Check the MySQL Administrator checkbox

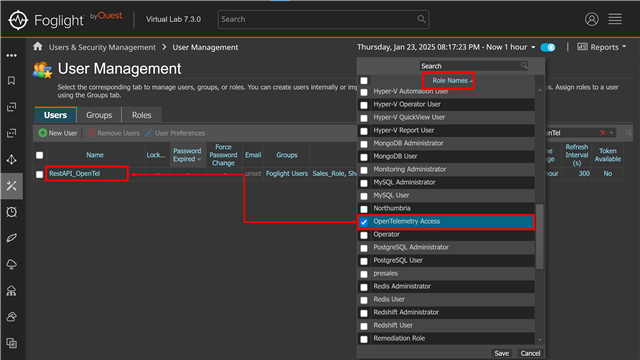(x=364, y=183)
